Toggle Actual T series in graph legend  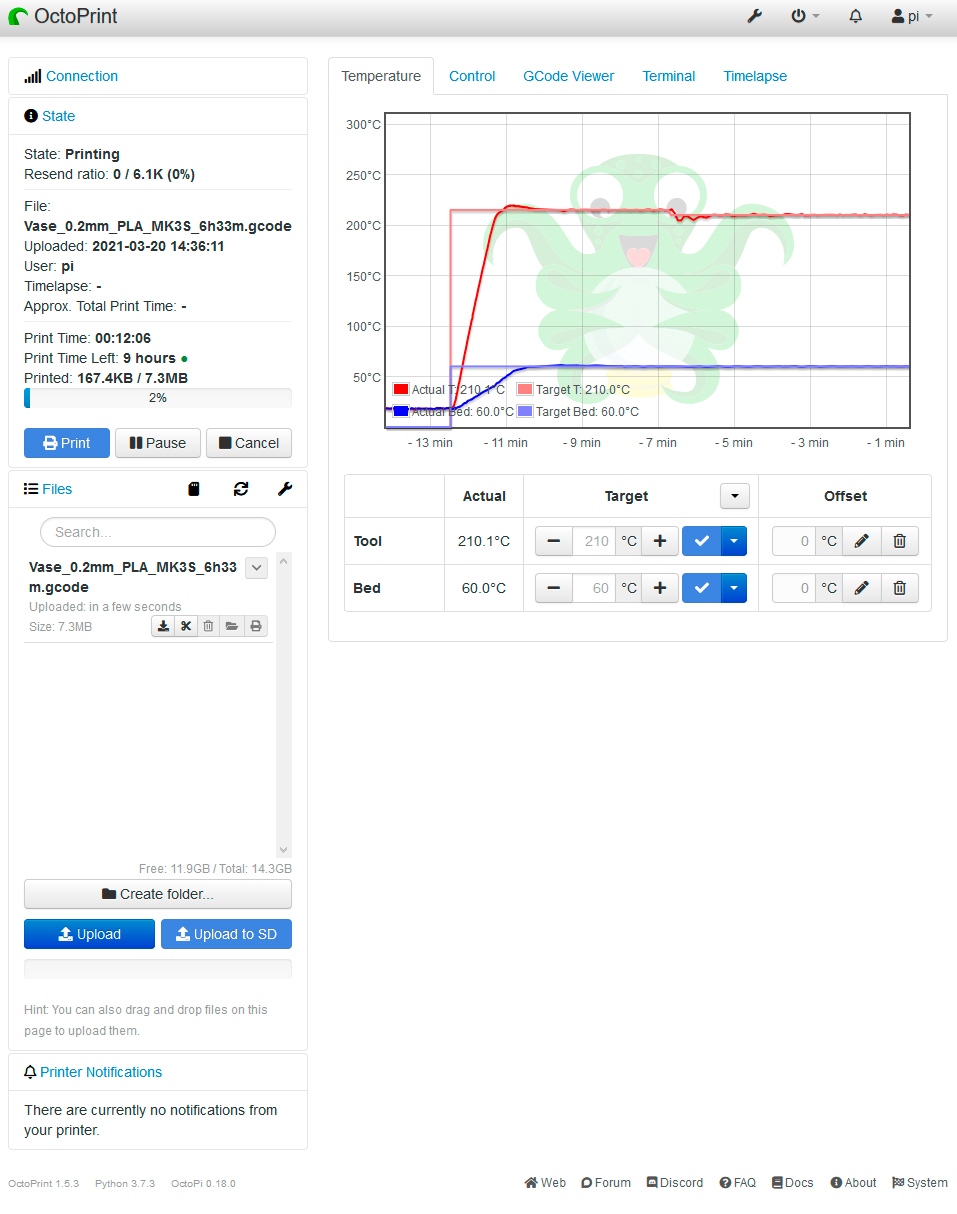(401, 390)
